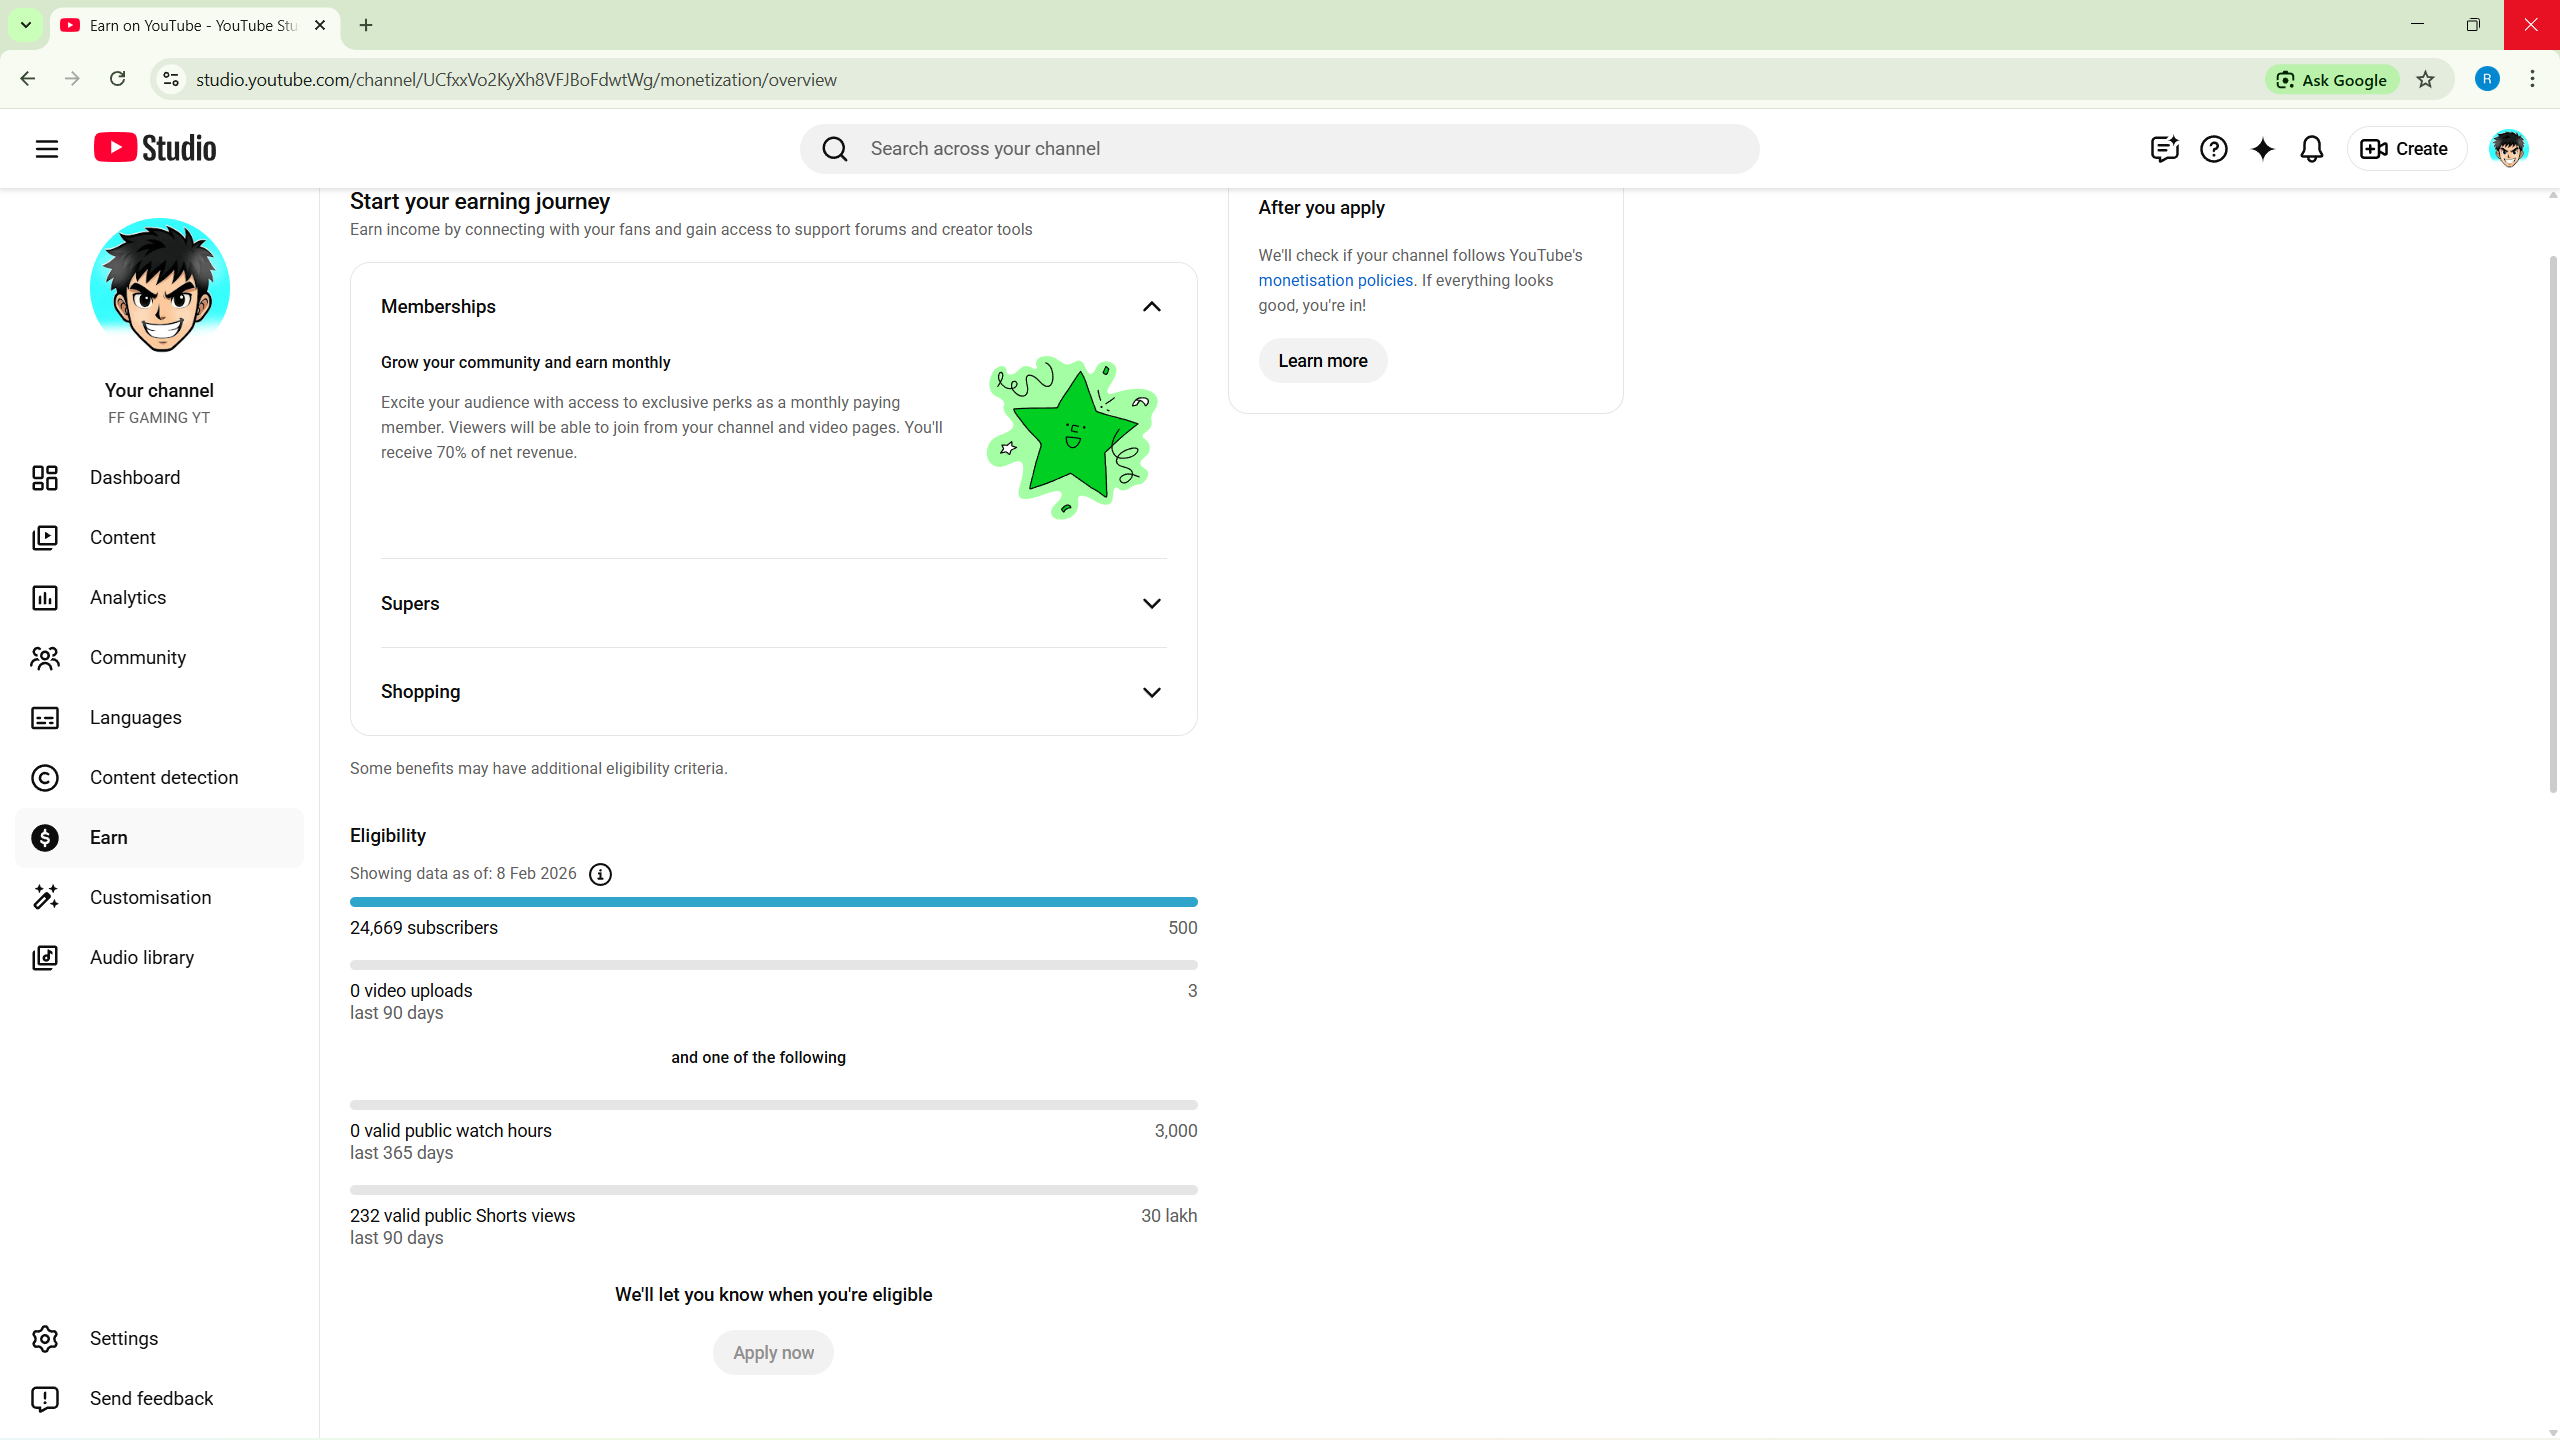The image size is (2560, 1440).
Task: Click the Create button
Action: pos(2404,149)
